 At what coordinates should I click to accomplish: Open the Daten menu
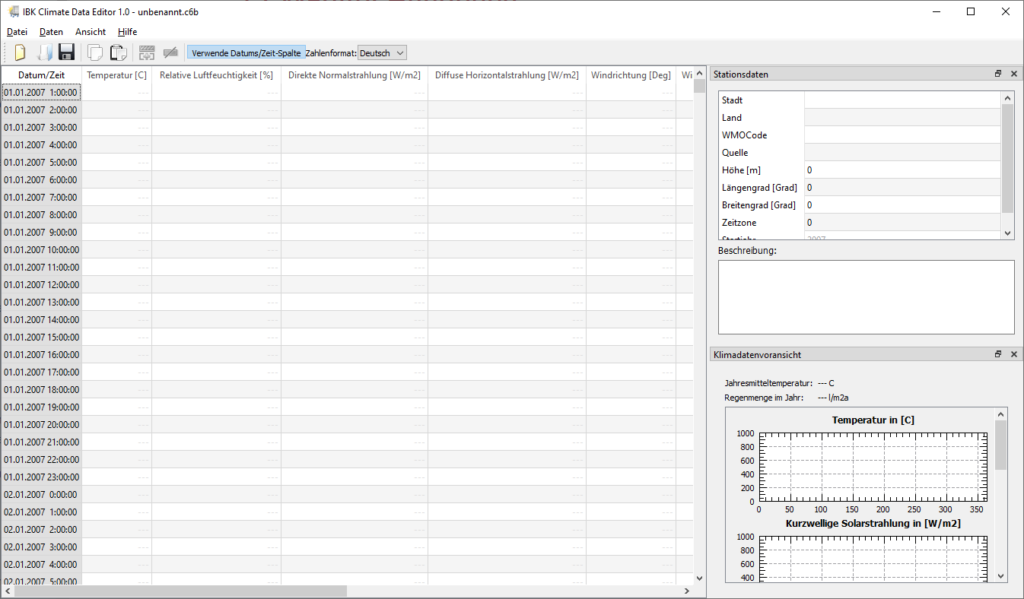point(51,31)
